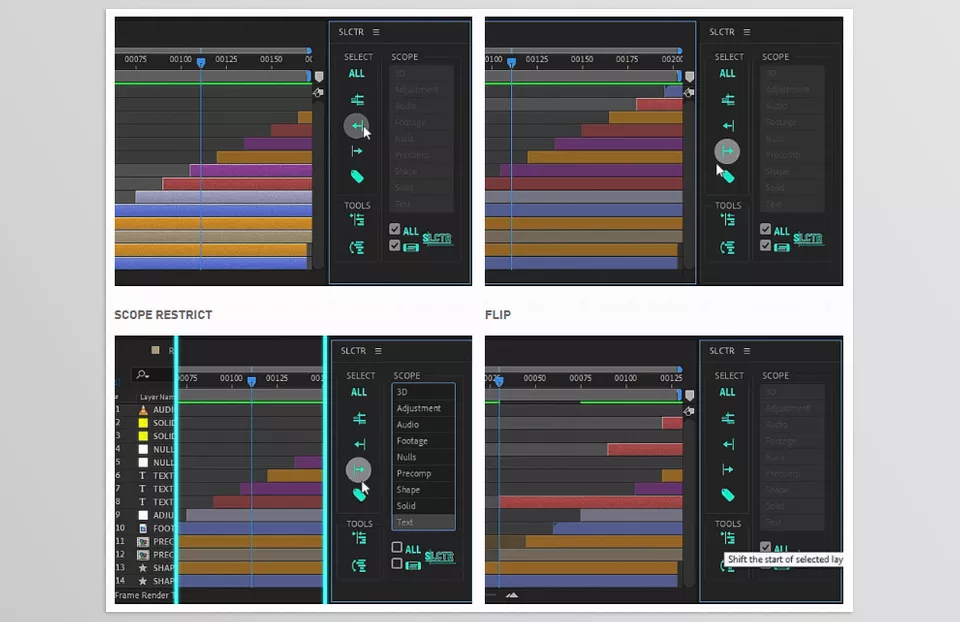960x622 pixels.
Task: Click Select ALL button in top-left SLCTR panel
Action: [x=356, y=73]
